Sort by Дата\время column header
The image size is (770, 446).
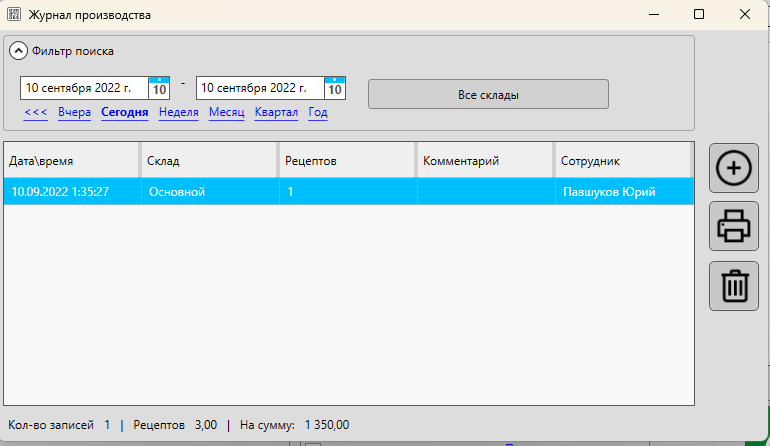pyautogui.click(x=70, y=160)
